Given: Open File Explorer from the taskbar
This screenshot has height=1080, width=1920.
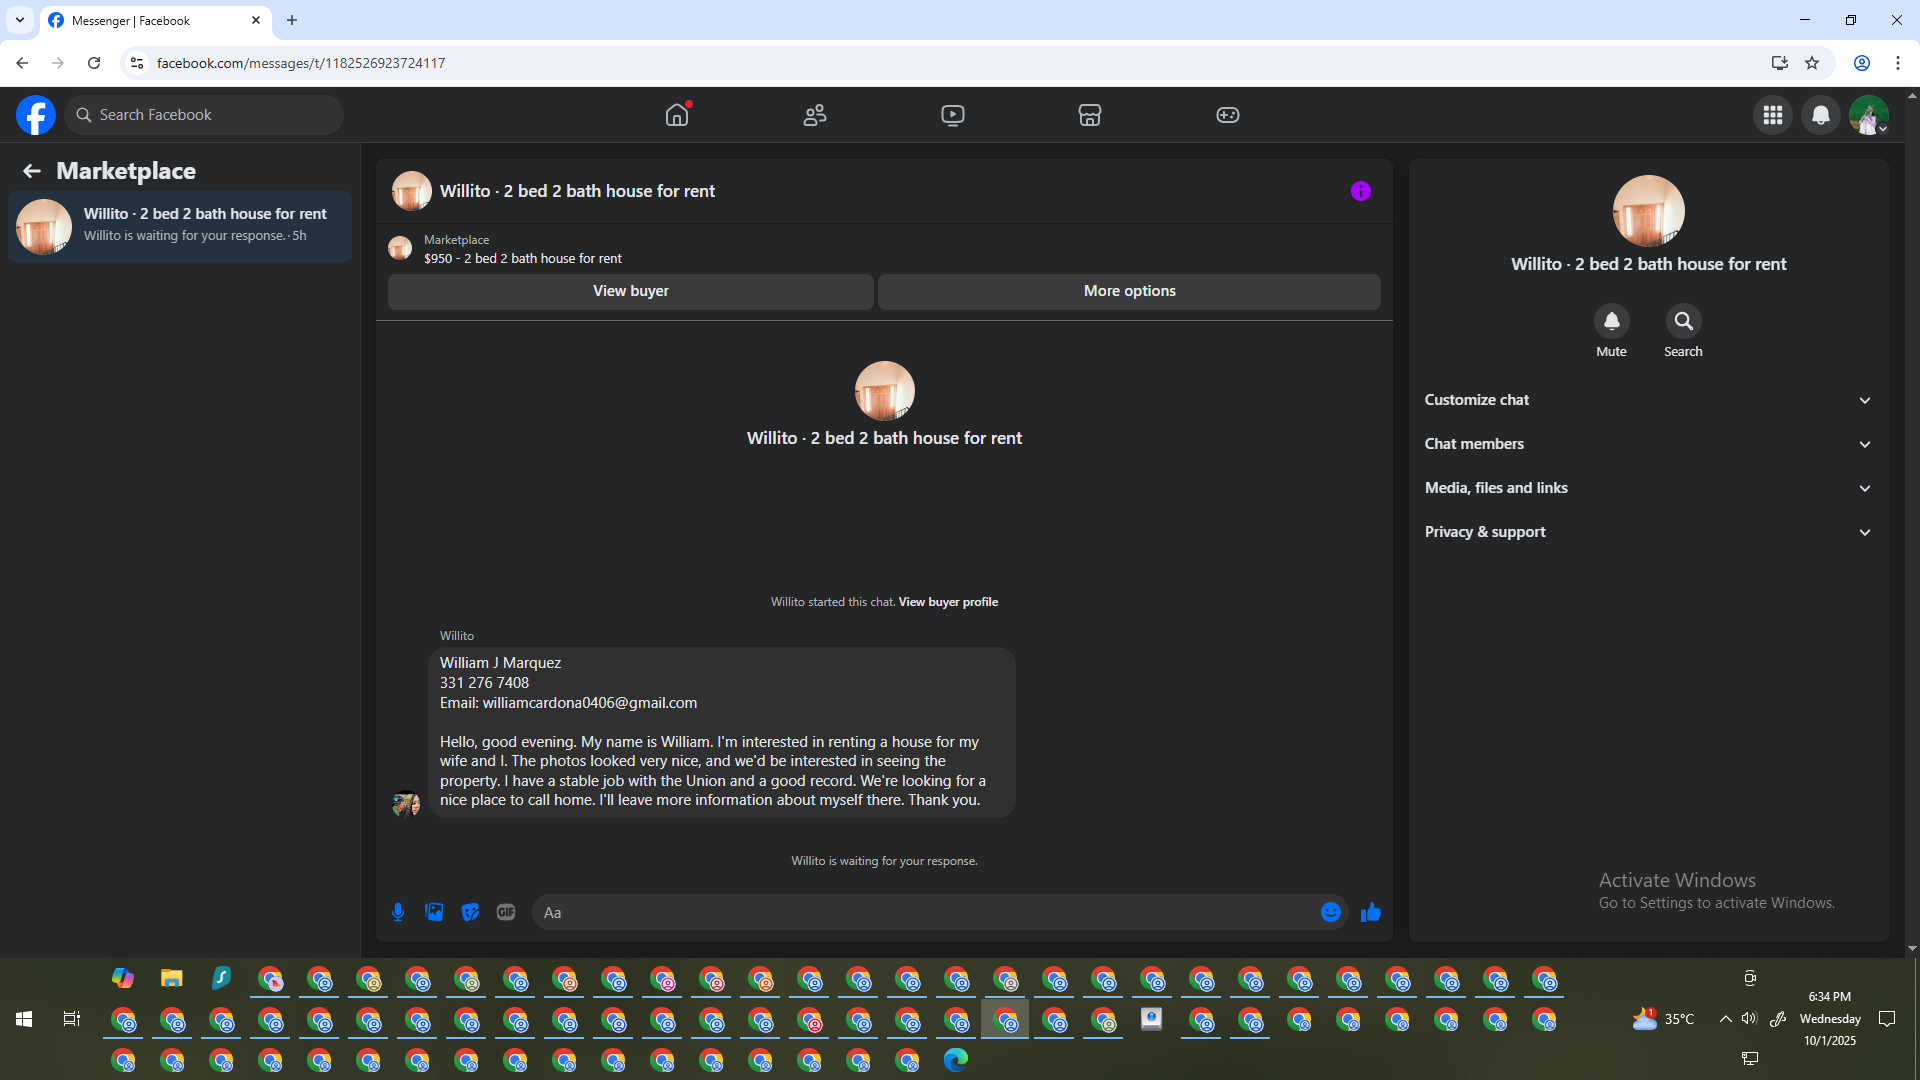Looking at the screenshot, I should pyautogui.click(x=172, y=978).
